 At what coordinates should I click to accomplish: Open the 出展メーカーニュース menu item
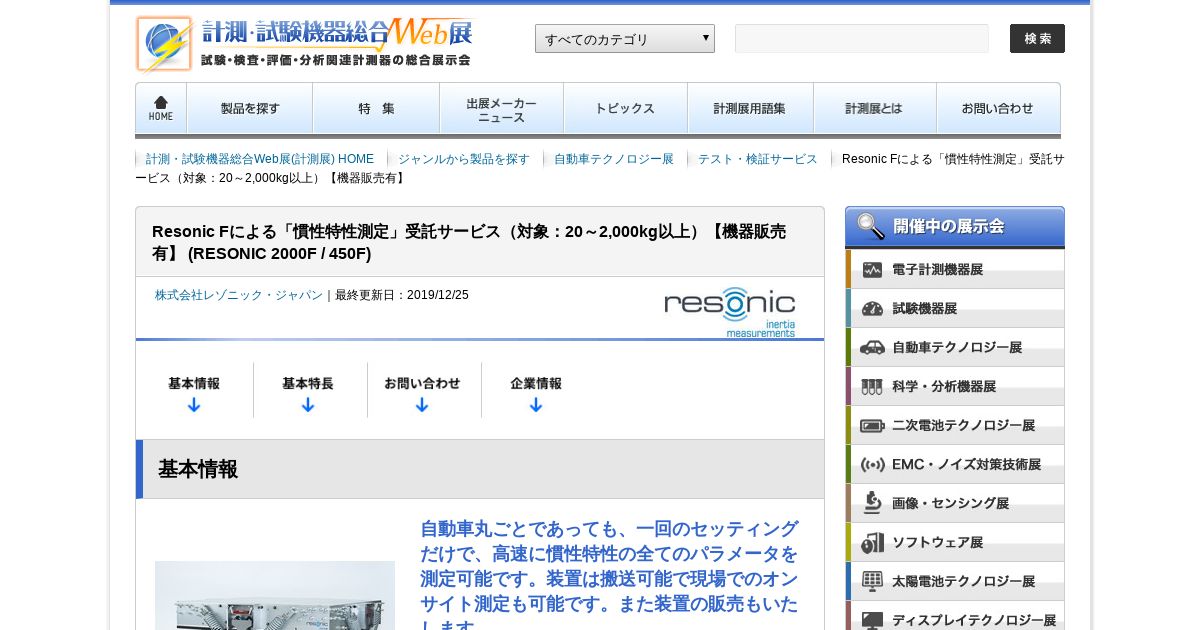(502, 108)
